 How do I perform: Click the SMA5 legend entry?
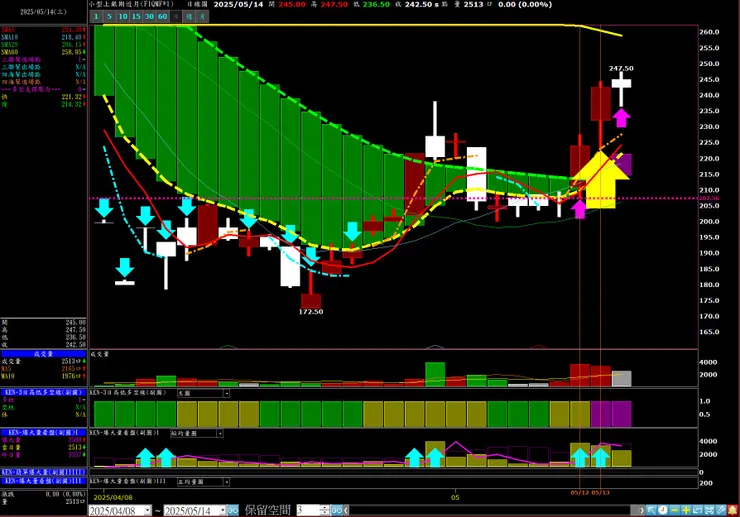tap(43, 30)
